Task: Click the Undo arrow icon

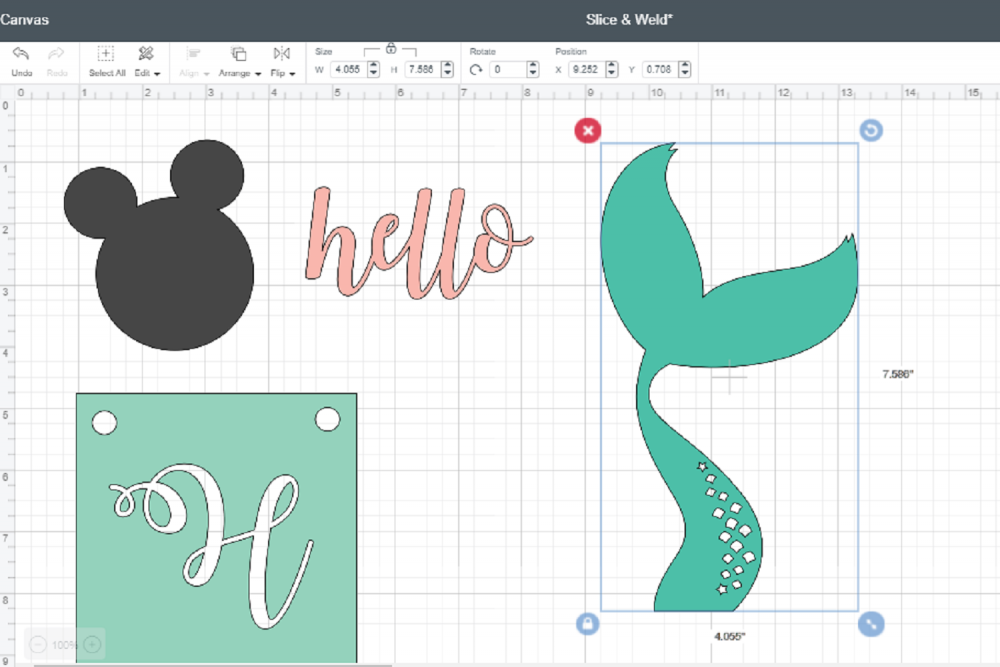Action: coord(20,54)
